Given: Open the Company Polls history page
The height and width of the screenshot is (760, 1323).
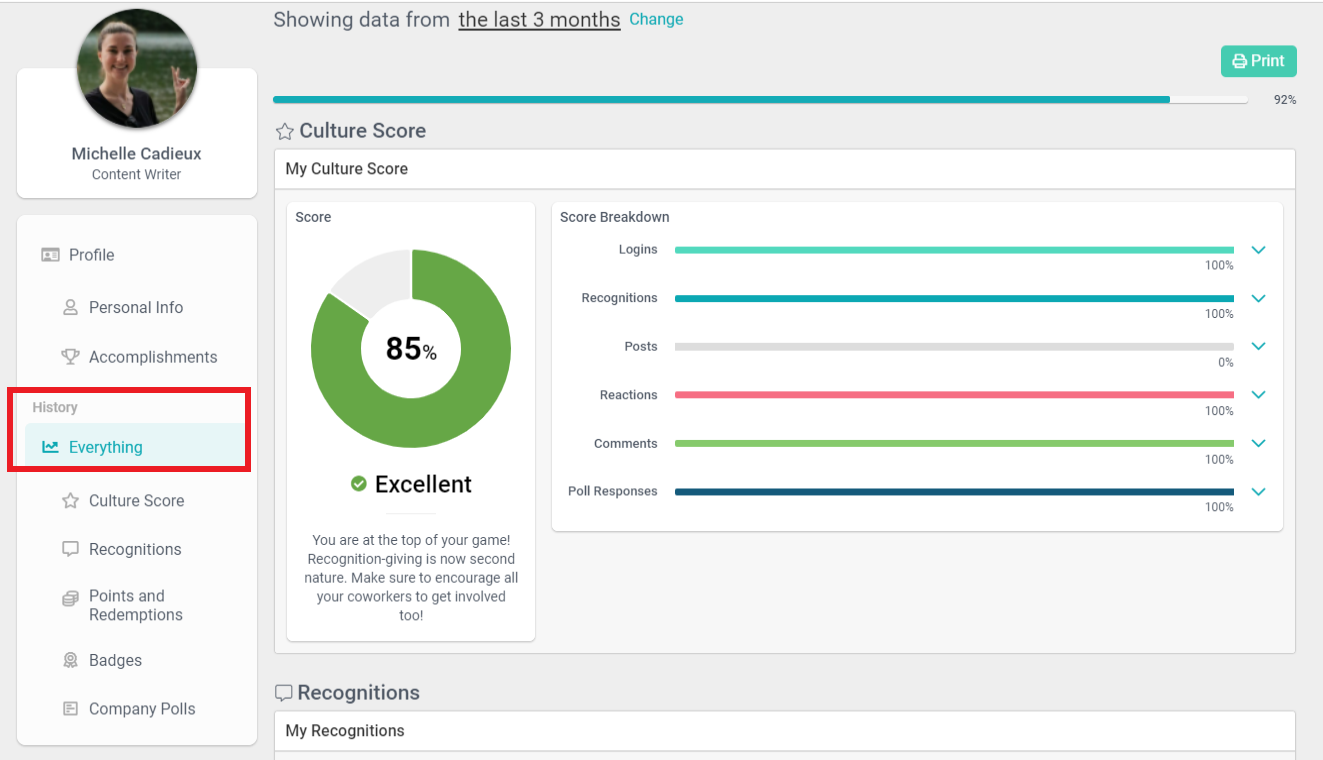Looking at the screenshot, I should tap(142, 709).
